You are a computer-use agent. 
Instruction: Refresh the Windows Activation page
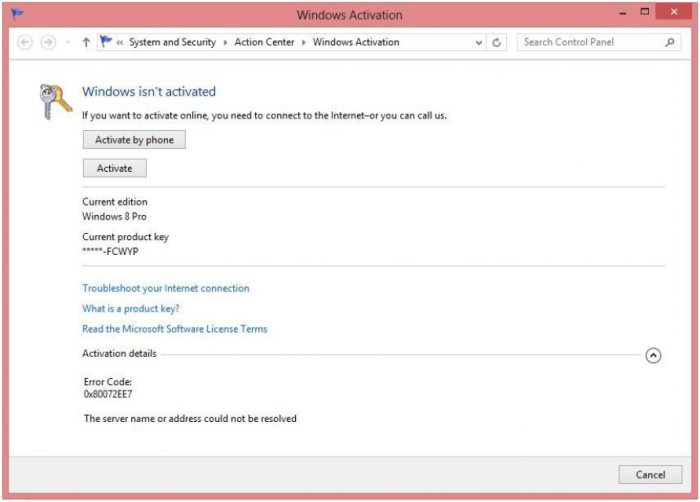(497, 43)
